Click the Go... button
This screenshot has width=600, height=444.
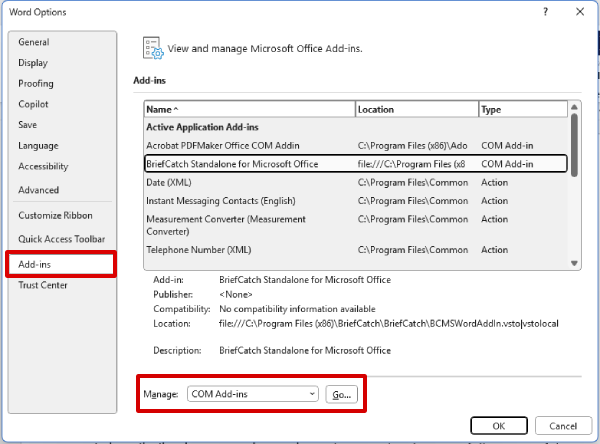342,394
